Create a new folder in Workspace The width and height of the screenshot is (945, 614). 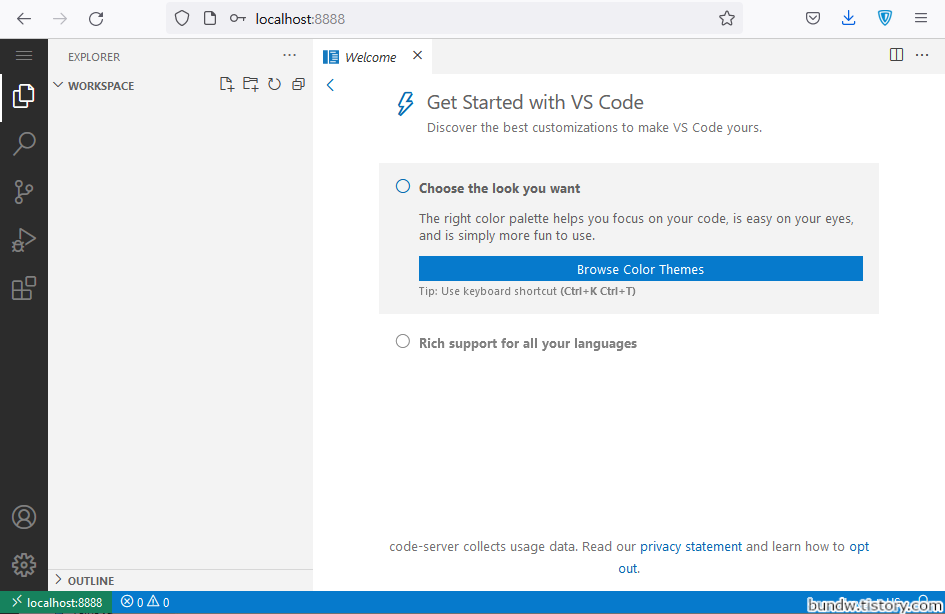pos(251,84)
